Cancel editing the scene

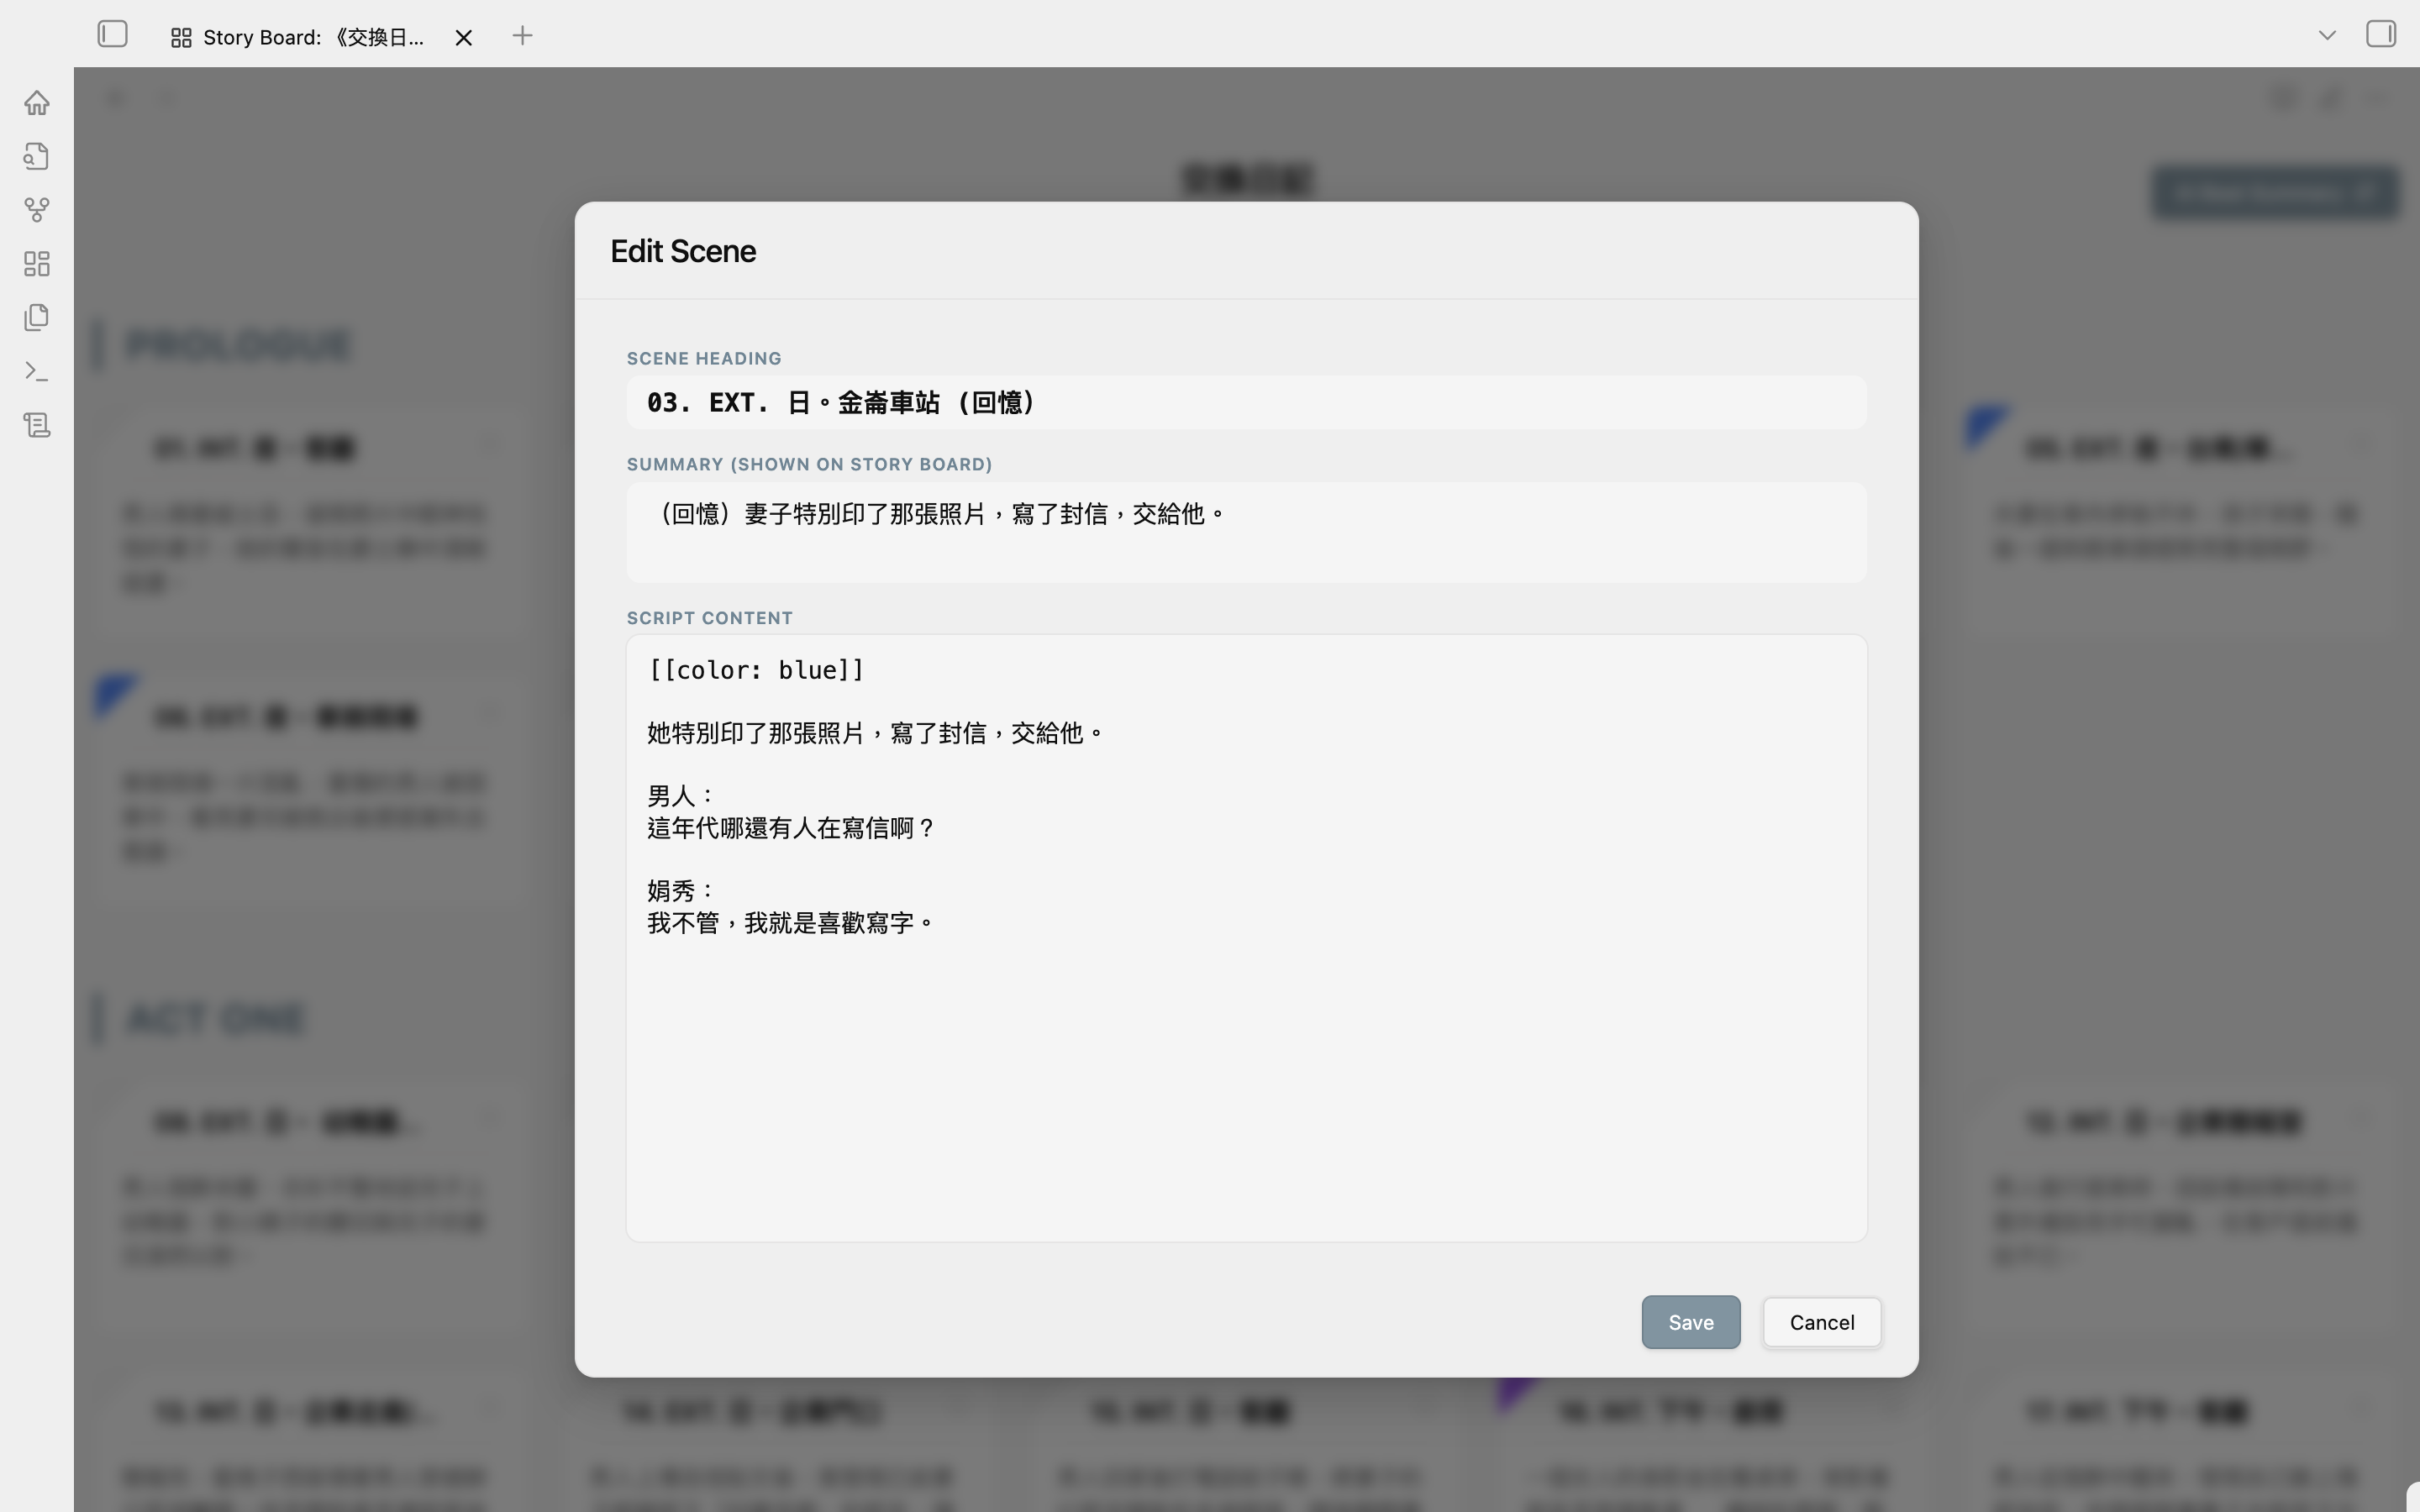coord(1822,1322)
